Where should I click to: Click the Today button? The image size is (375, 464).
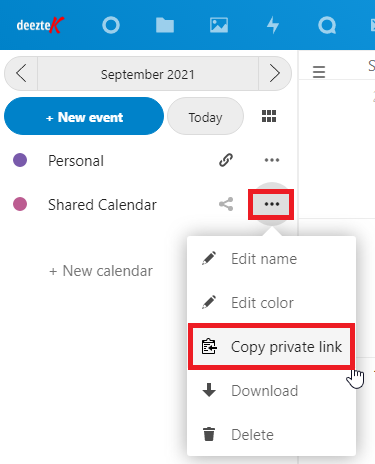click(205, 116)
